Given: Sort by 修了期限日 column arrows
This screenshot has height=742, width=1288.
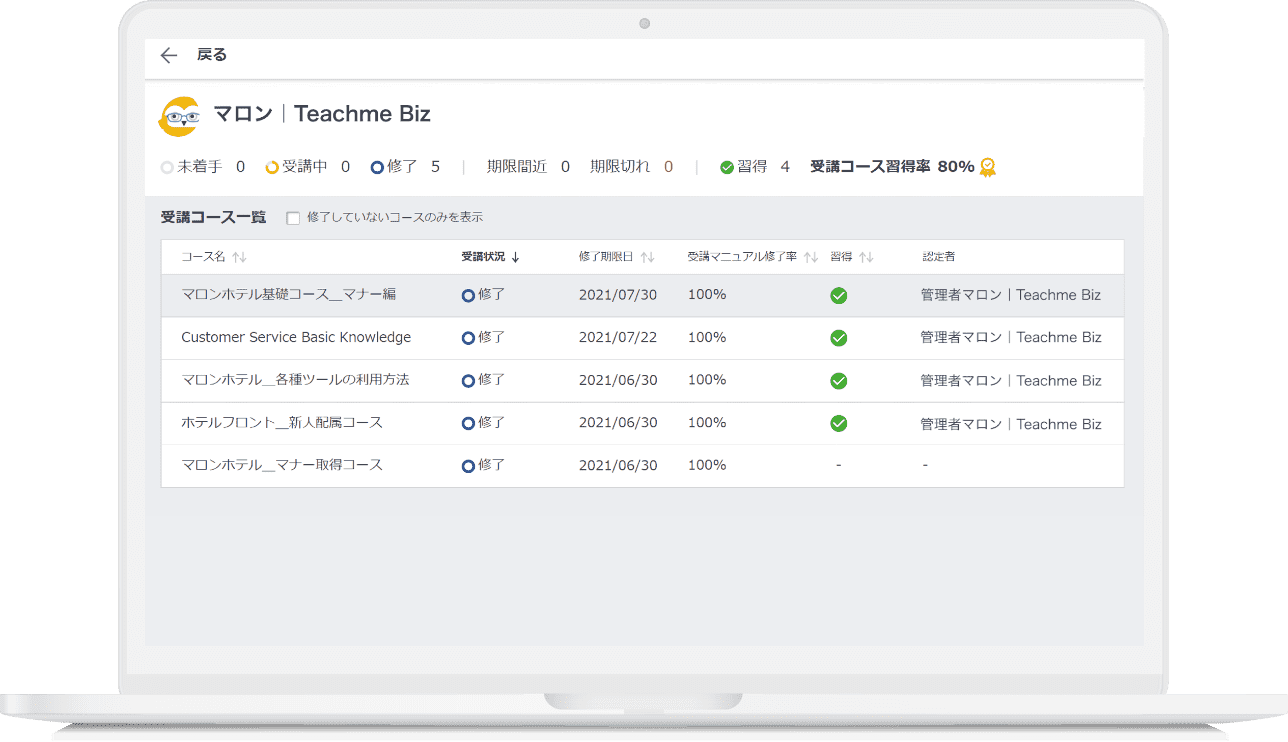Looking at the screenshot, I should [648, 257].
